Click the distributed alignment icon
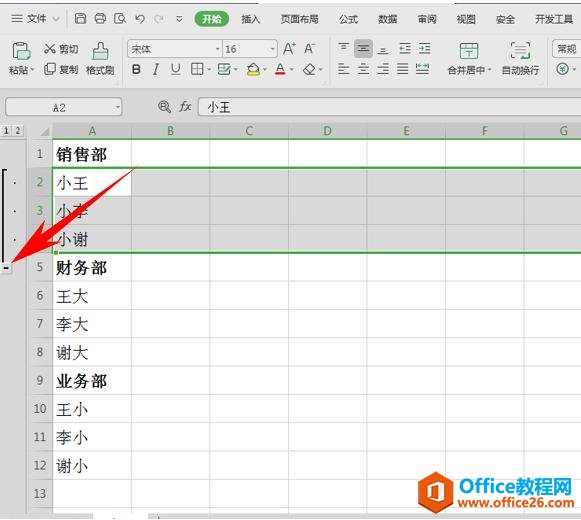Viewport: 581px width, 520px height. (x=422, y=69)
